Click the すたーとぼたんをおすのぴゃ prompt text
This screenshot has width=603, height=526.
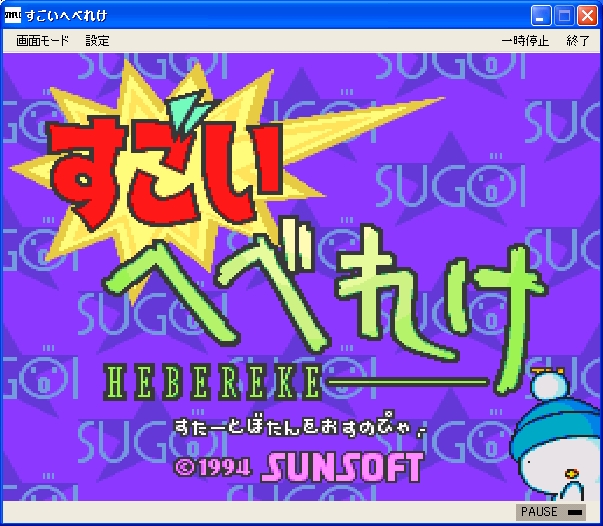[x=300, y=426]
